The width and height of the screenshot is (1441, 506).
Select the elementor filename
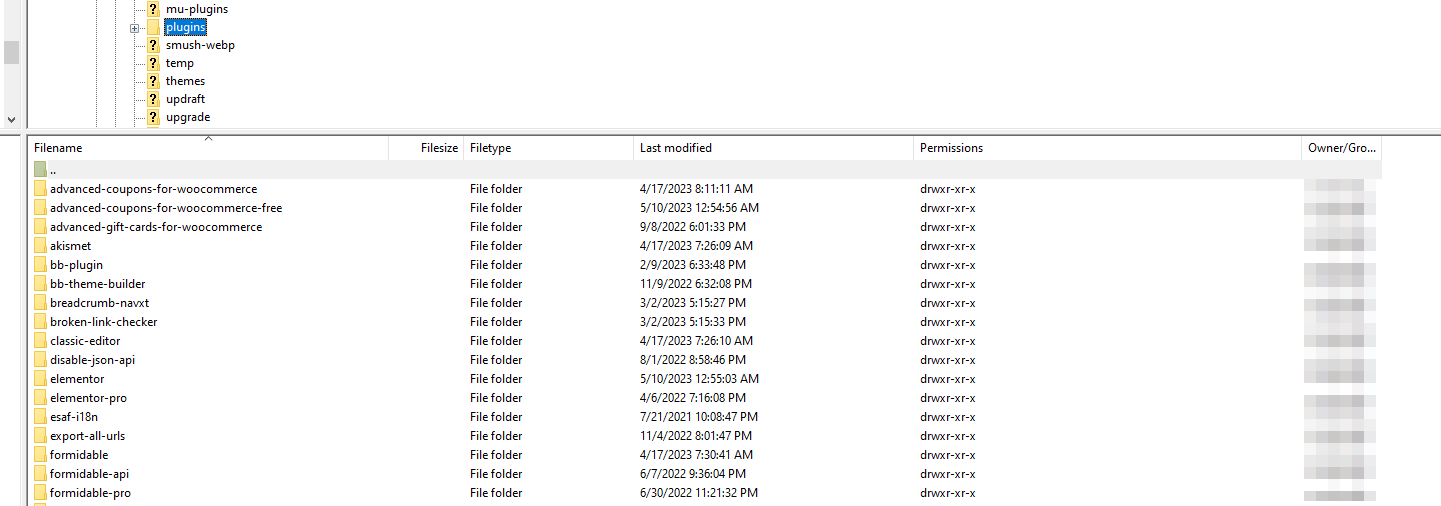click(77, 379)
